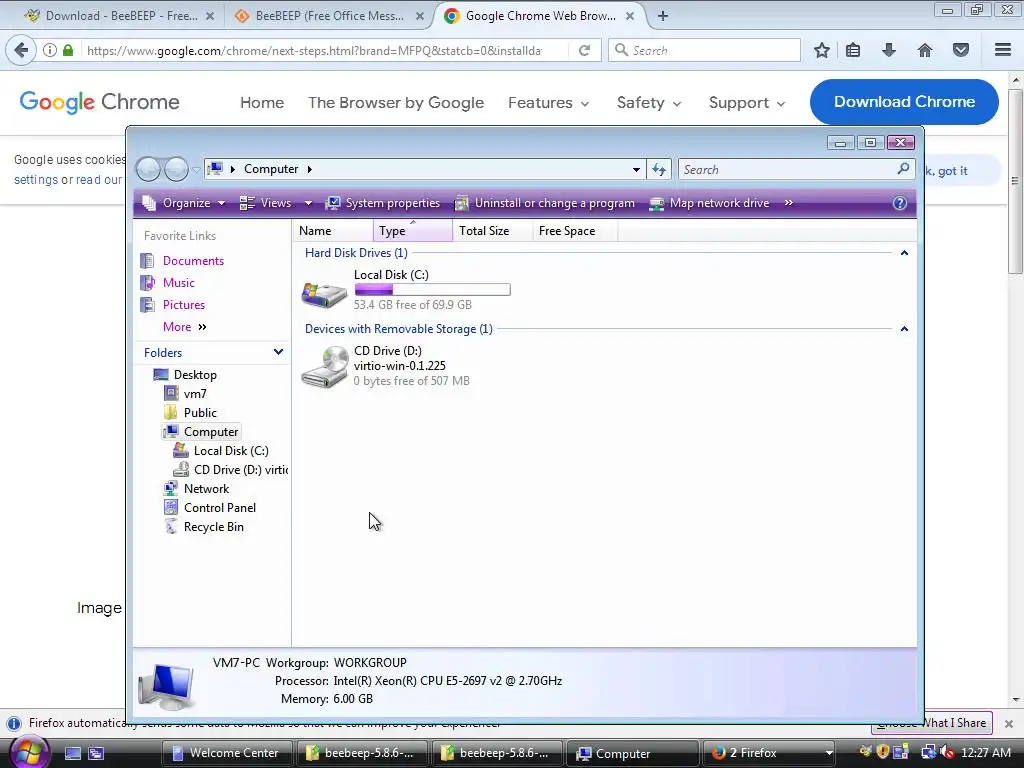Click the Firefox search box
Screen dimensions: 1024x768
pyautogui.click(x=704, y=50)
